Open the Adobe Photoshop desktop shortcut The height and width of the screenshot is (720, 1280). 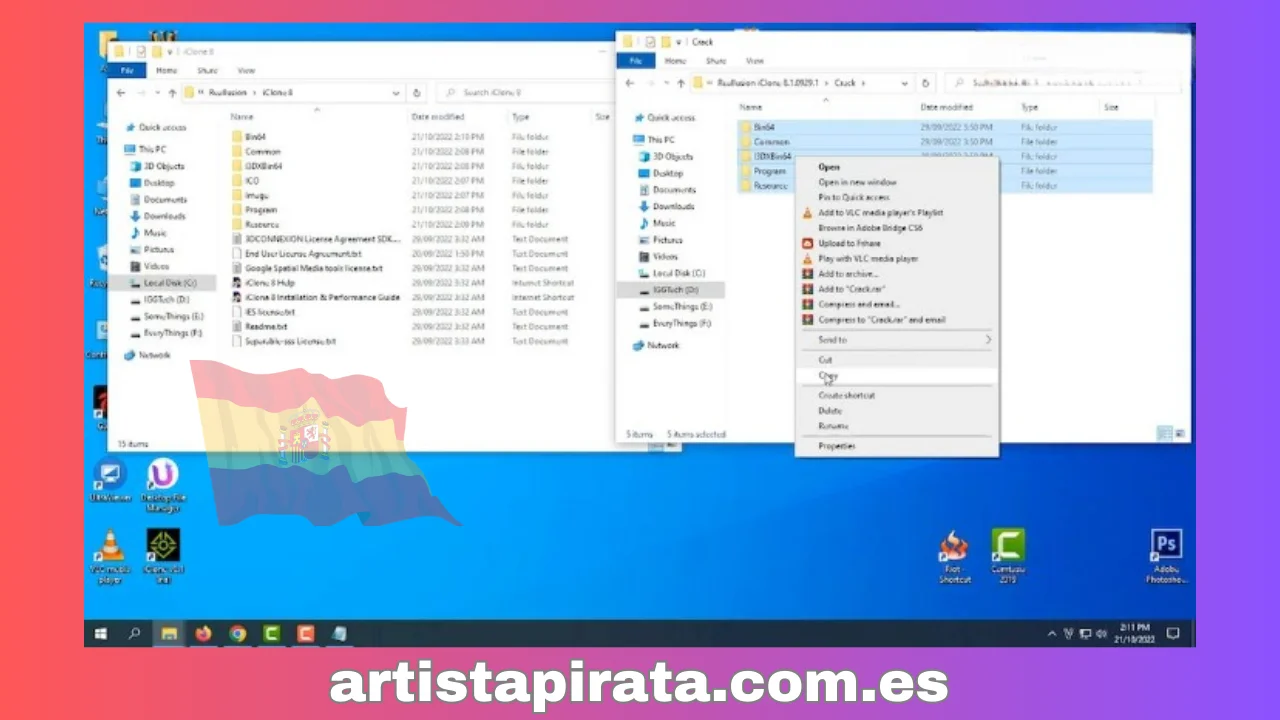pyautogui.click(x=1166, y=556)
